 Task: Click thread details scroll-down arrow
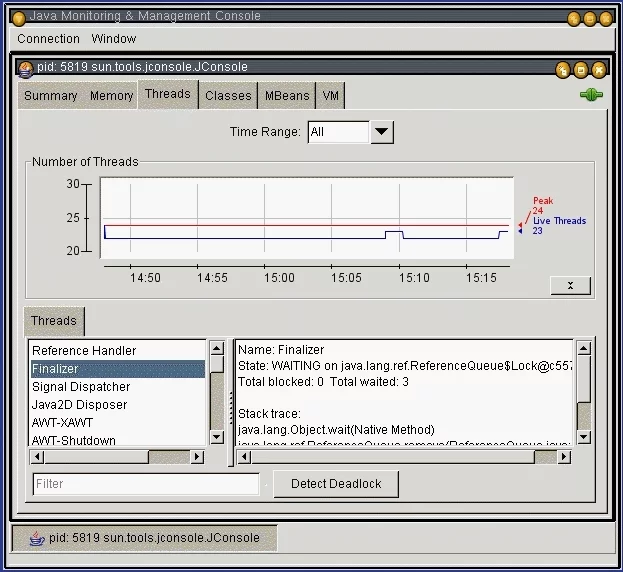pos(584,437)
